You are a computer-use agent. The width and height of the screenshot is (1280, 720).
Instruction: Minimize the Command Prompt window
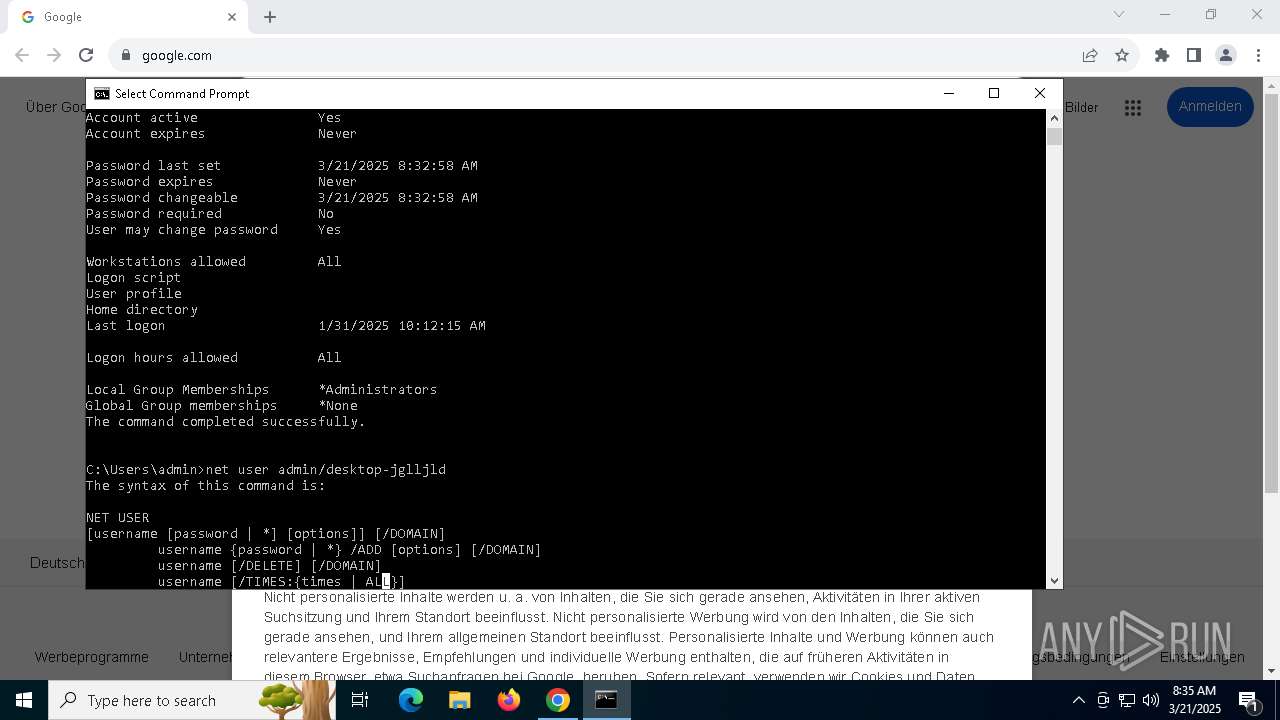coord(949,93)
